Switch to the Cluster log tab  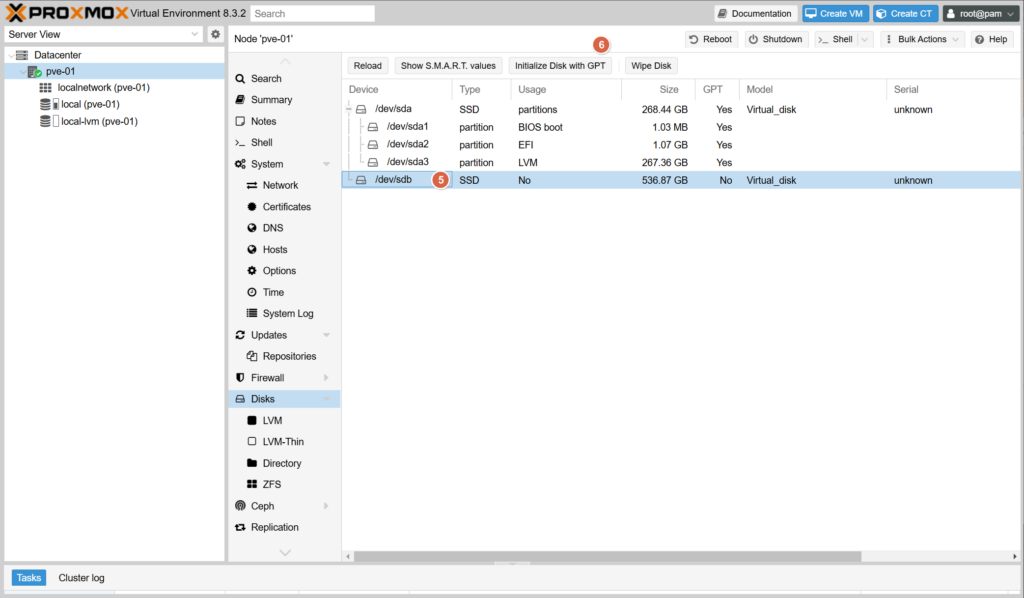pyautogui.click(x=81, y=577)
